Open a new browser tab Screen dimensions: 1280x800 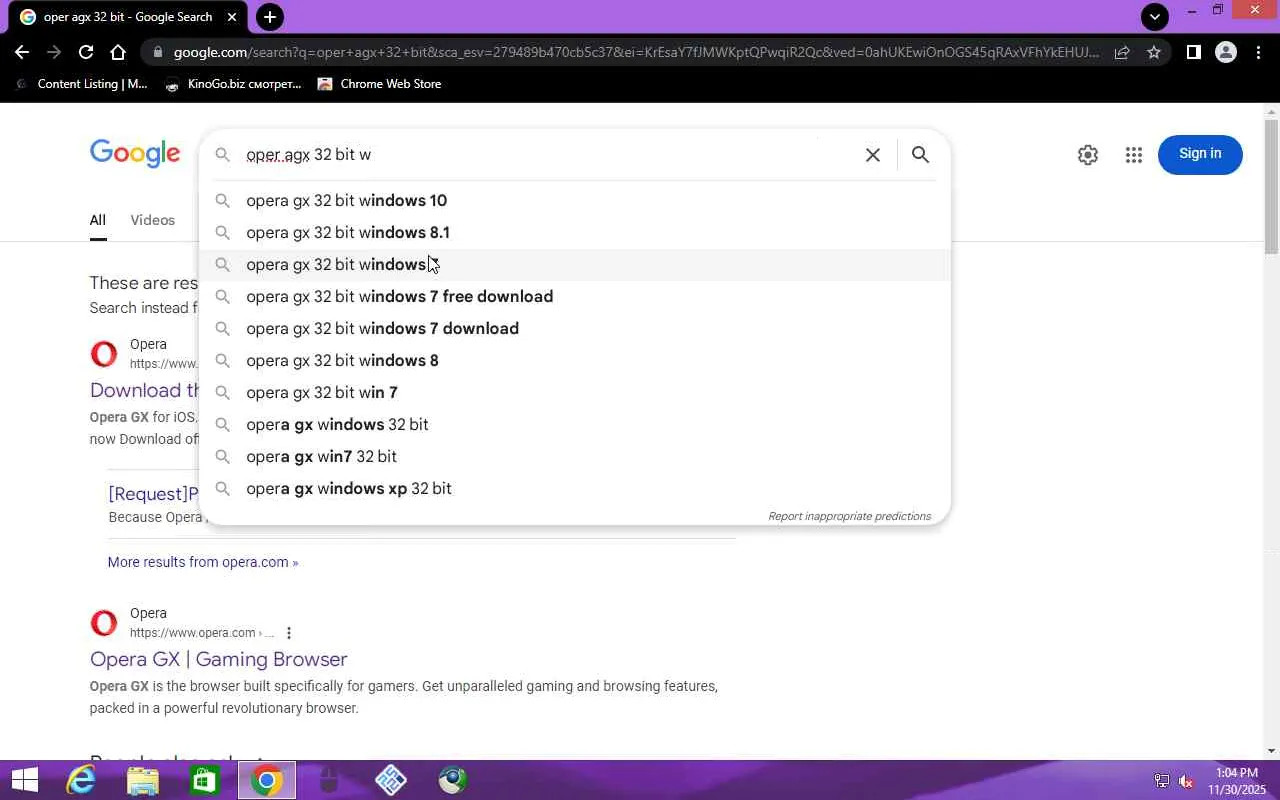[x=269, y=17]
